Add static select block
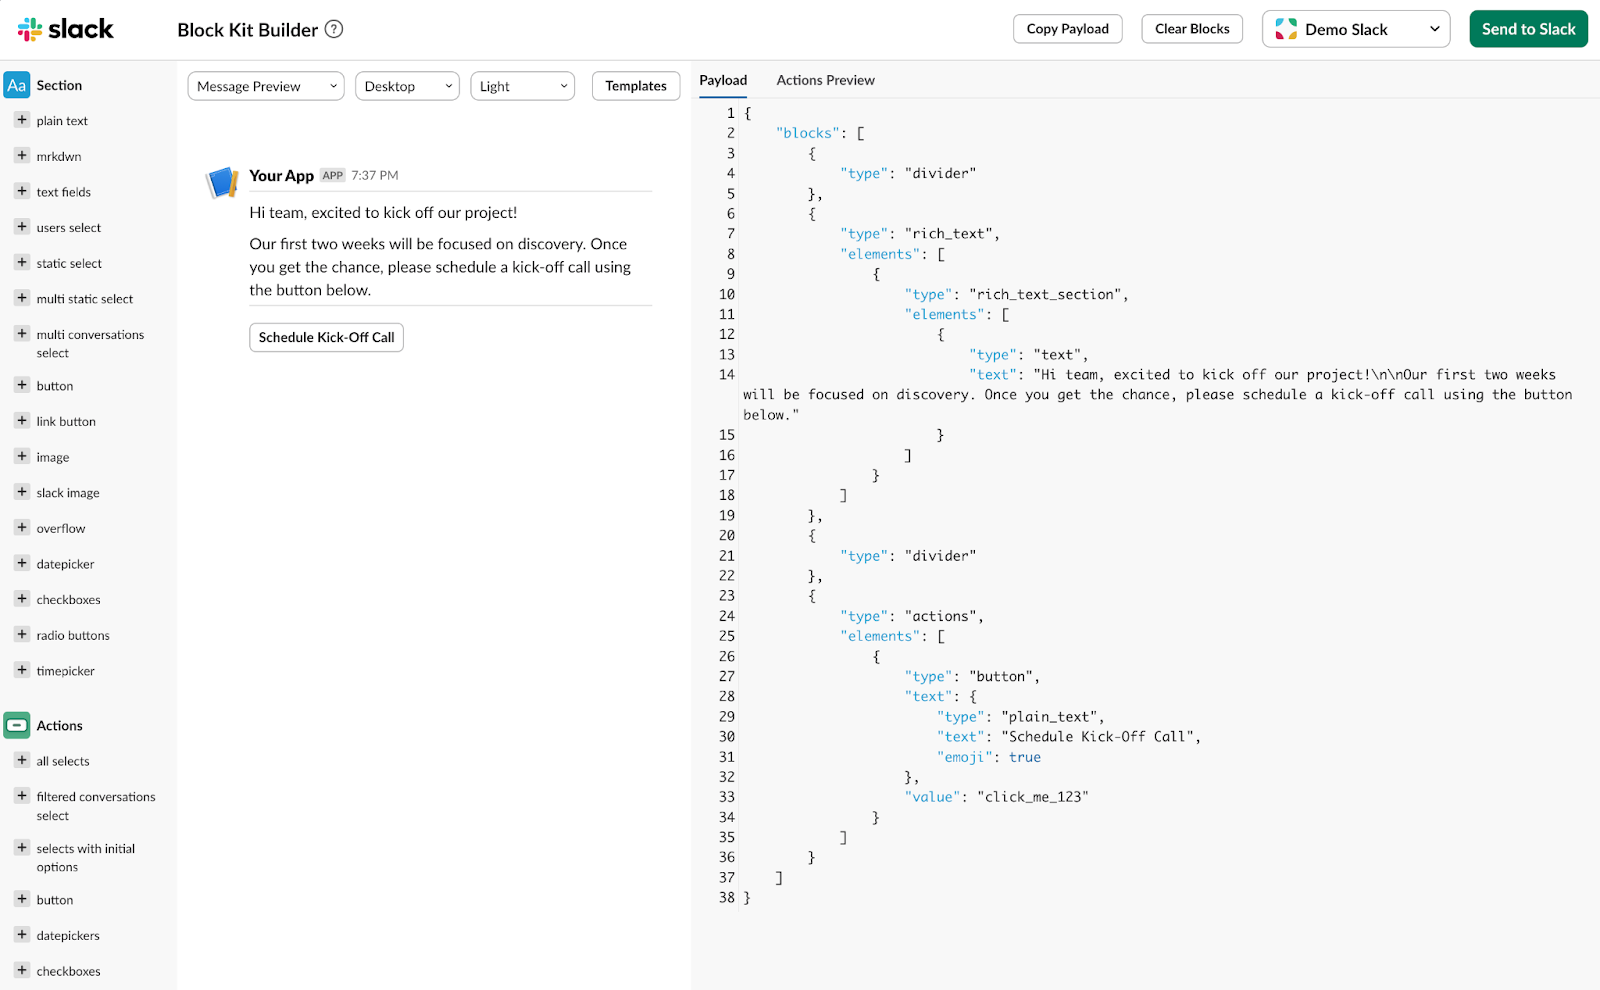The image size is (1600, 990). pyautogui.click(x=22, y=263)
